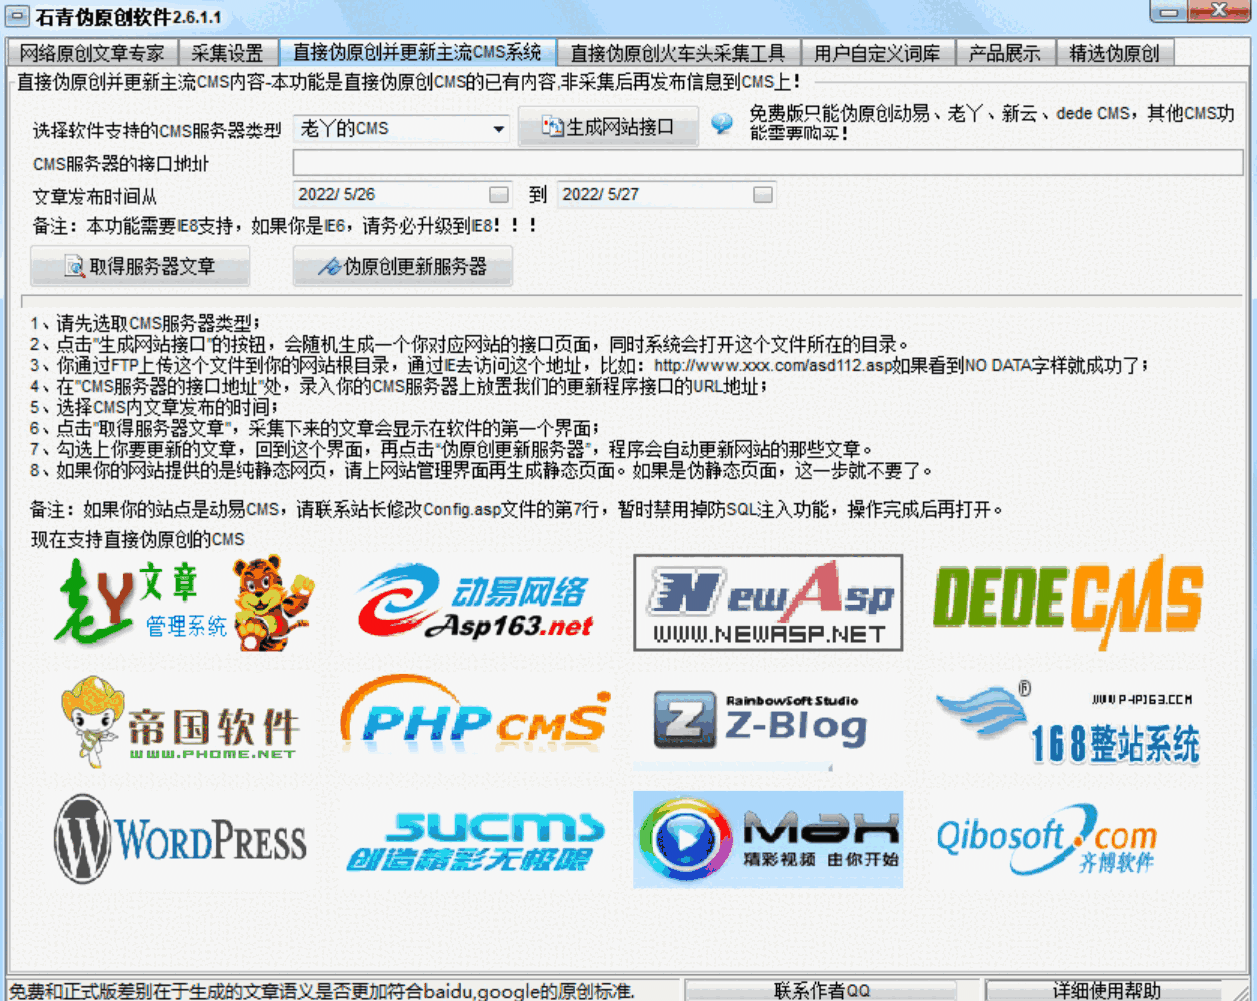Click the 伪原创更新服务器 button
Screen dimensions: 1257x1001
(403, 266)
